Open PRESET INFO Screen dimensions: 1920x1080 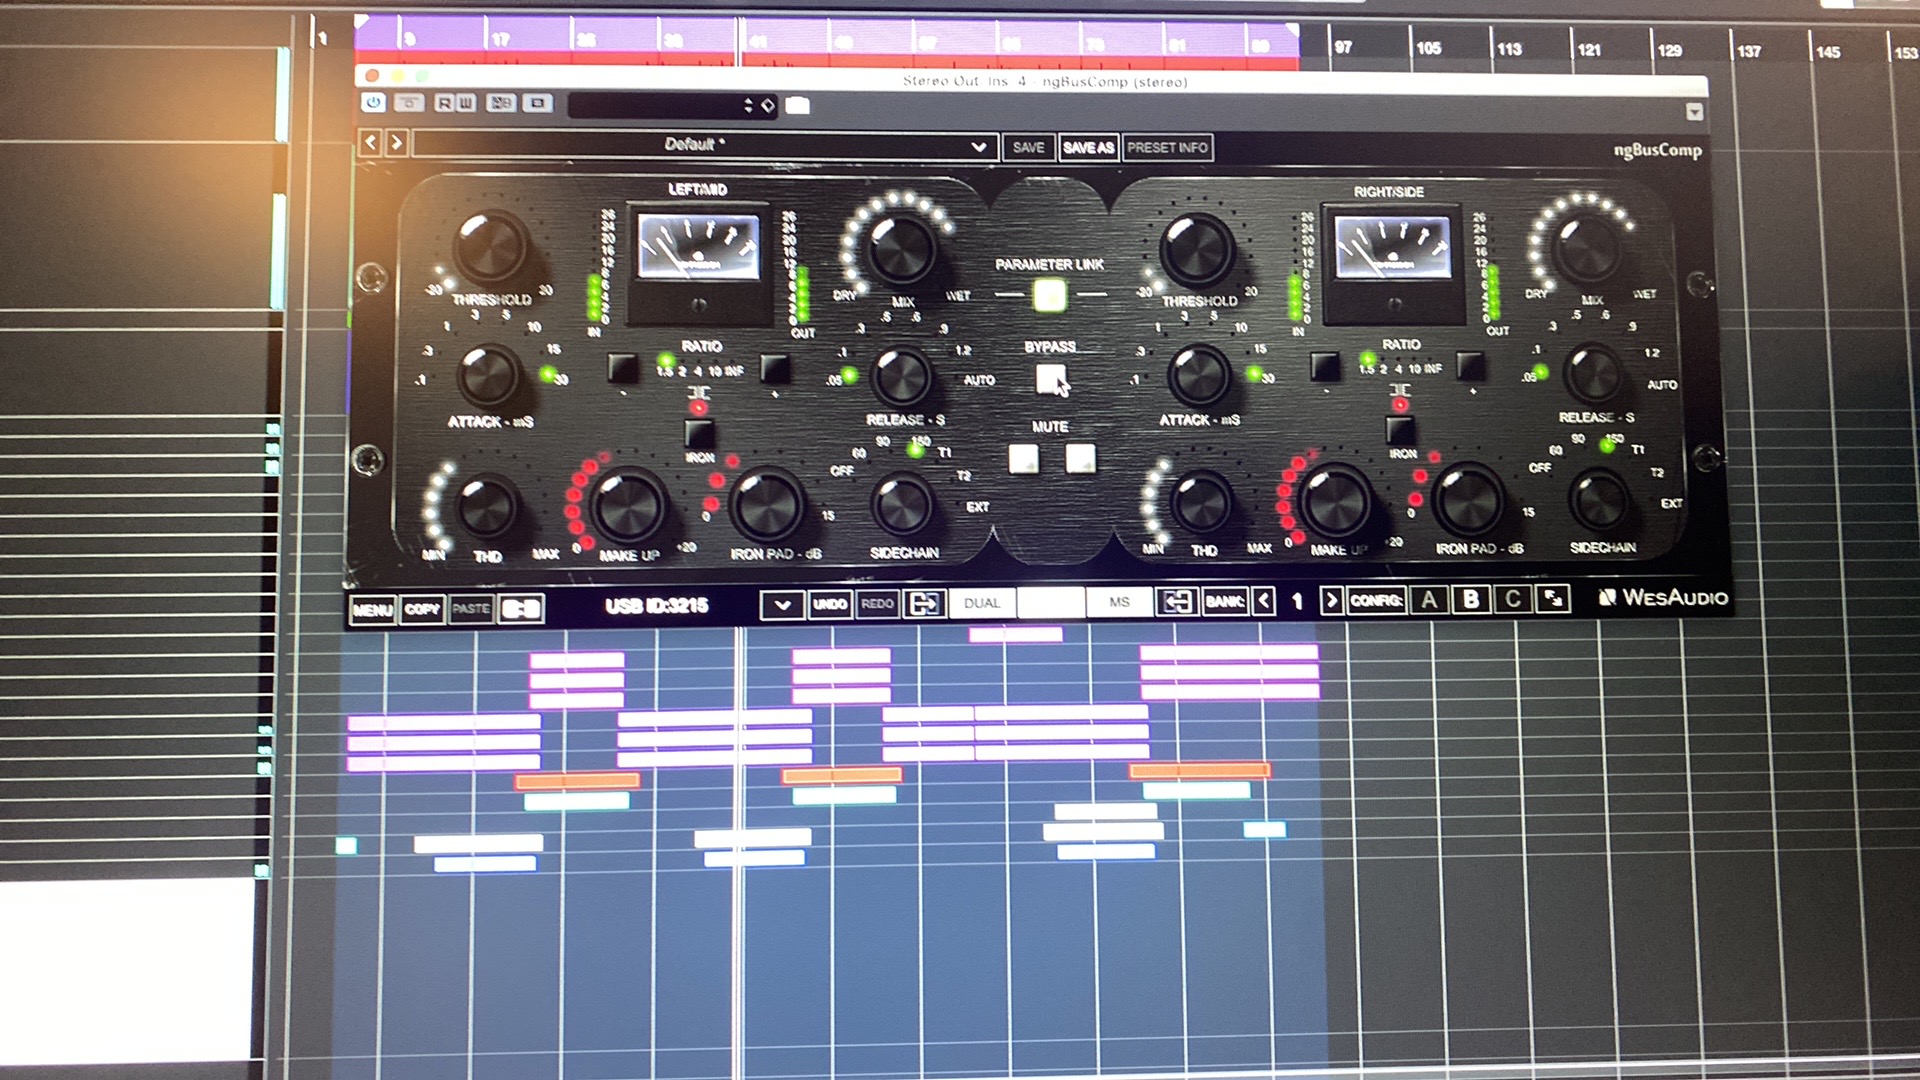click(1167, 148)
